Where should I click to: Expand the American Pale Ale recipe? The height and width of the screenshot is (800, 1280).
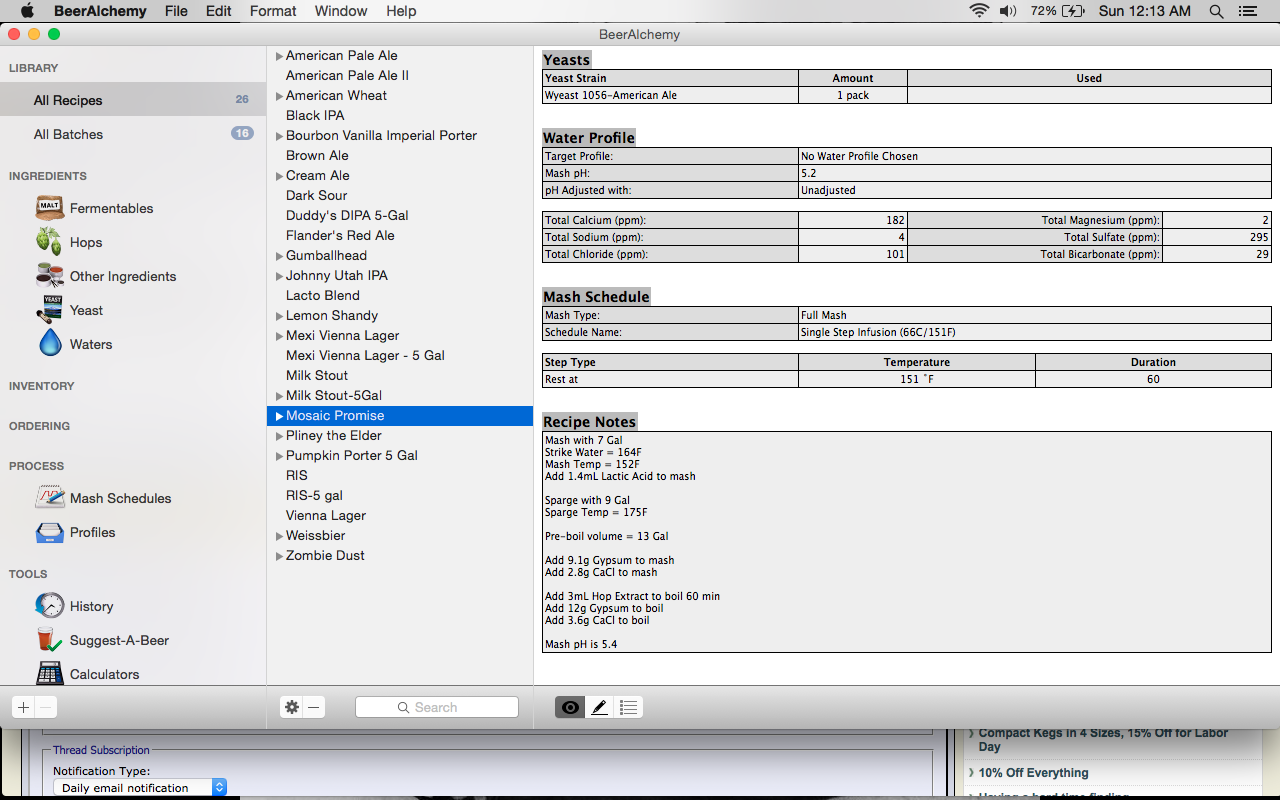pyautogui.click(x=279, y=56)
